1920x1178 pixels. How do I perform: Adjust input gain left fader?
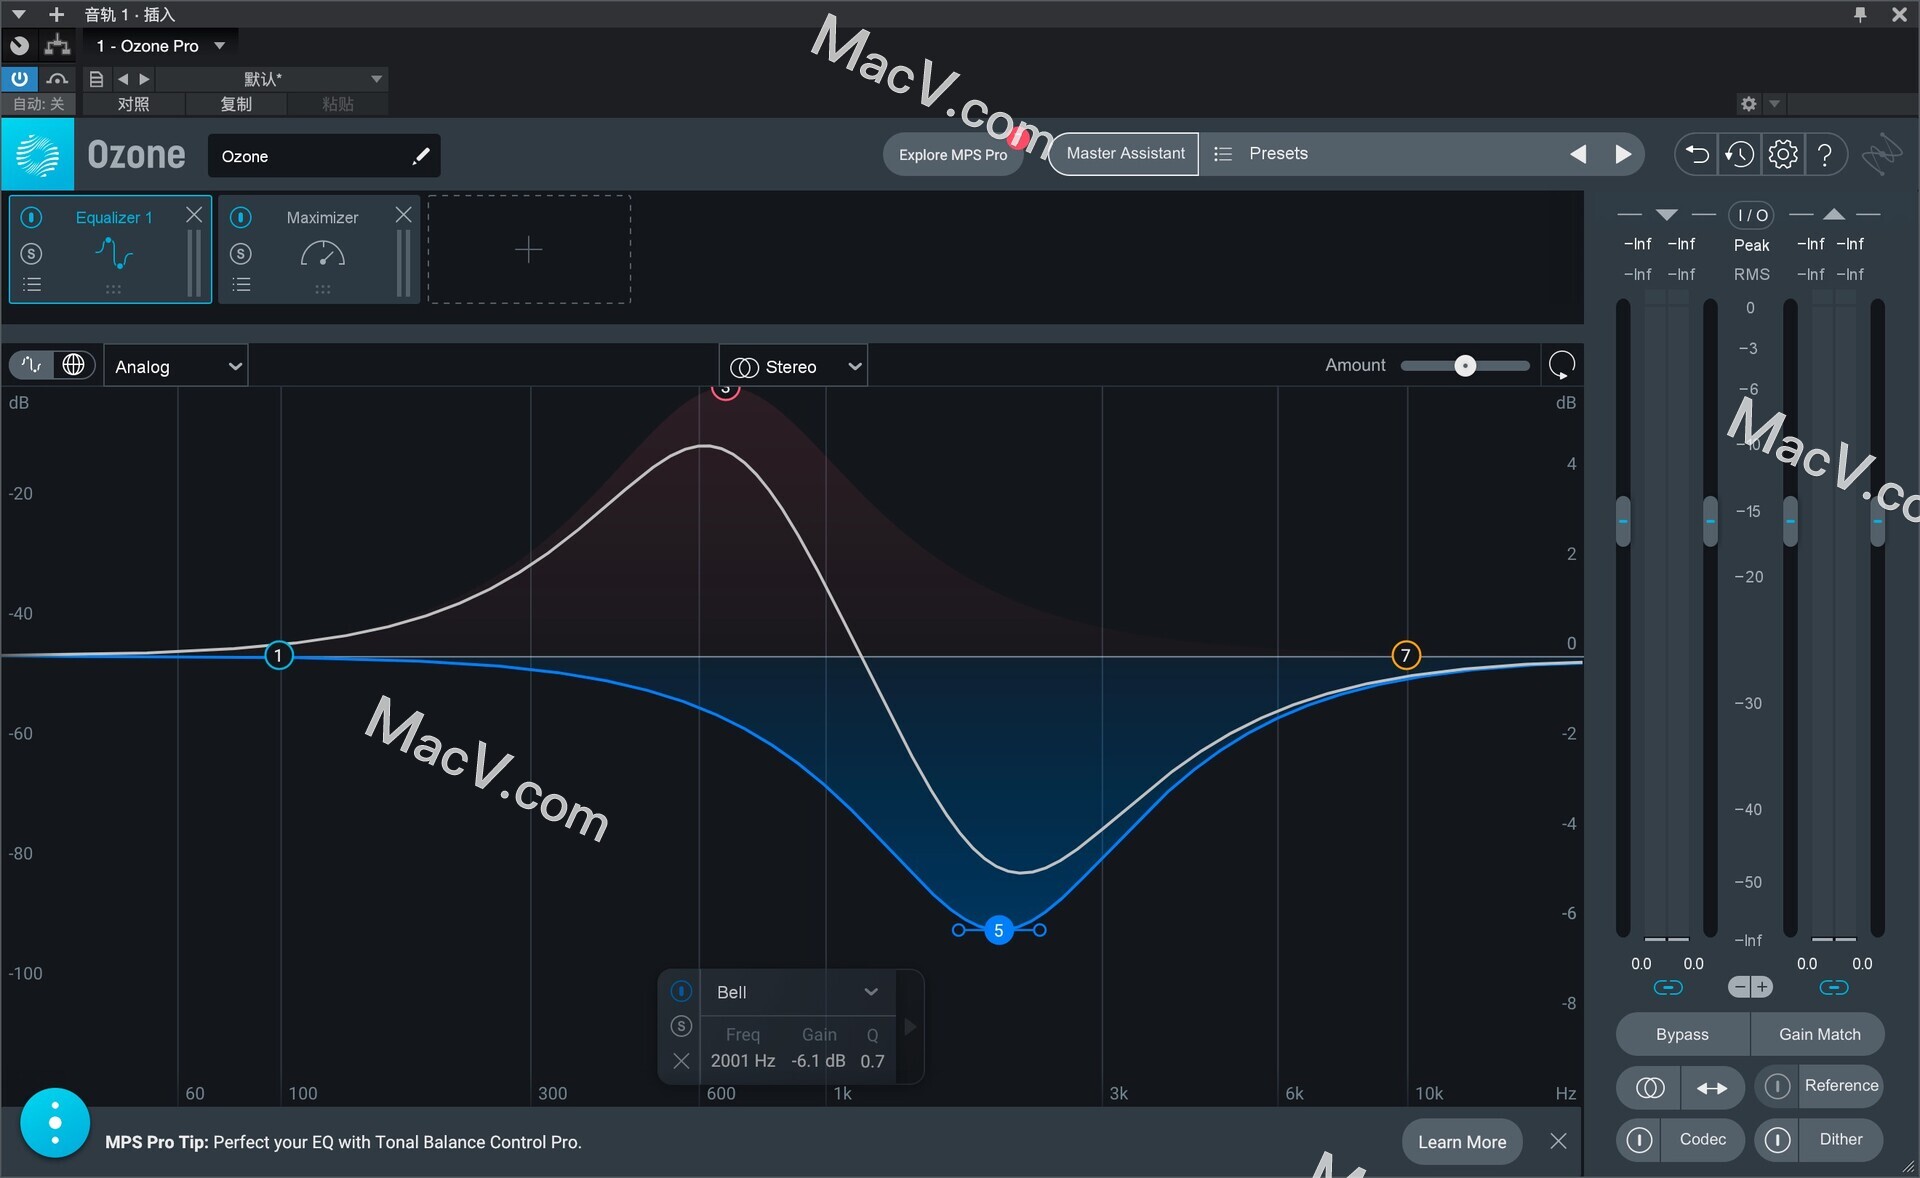click(x=1623, y=521)
